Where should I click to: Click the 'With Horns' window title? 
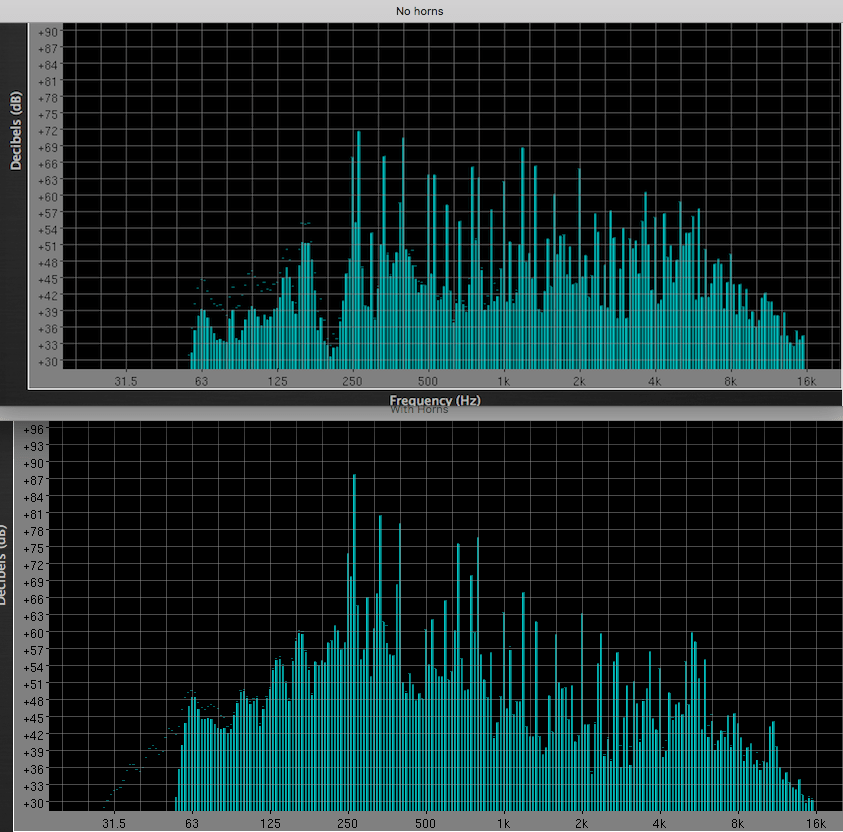(x=419, y=410)
